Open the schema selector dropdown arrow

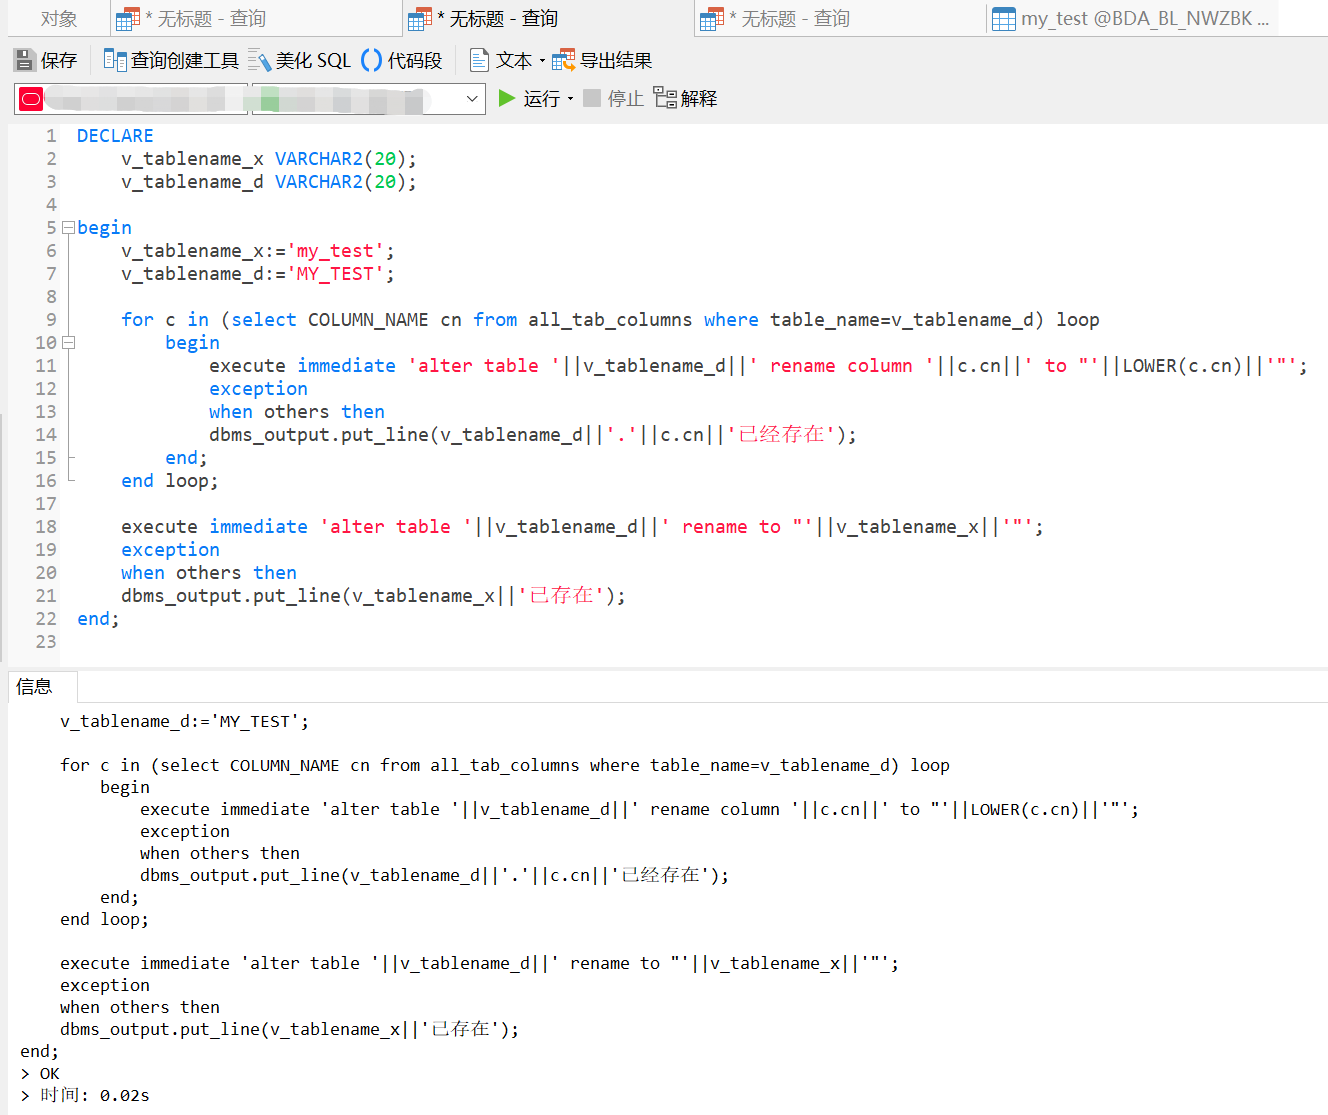click(x=473, y=99)
